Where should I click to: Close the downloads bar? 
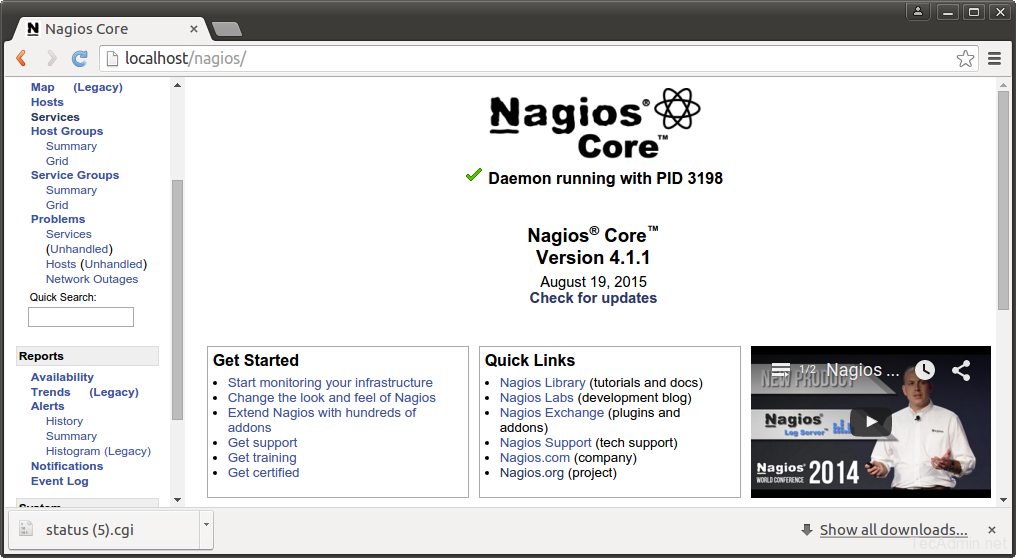[991, 530]
